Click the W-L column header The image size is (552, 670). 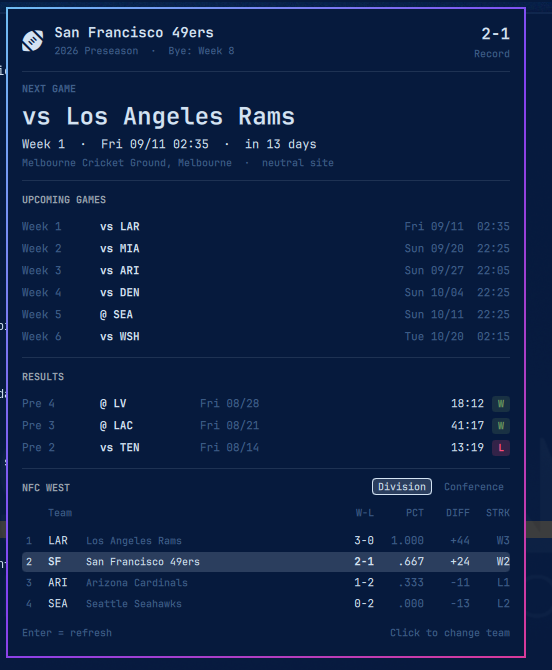(x=364, y=513)
